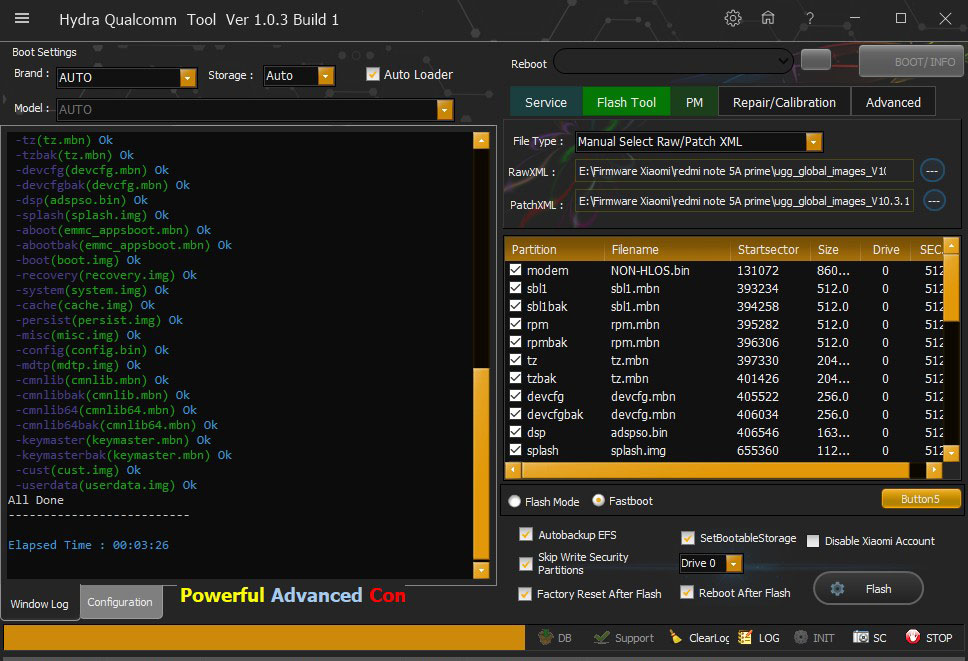968x661 pixels.
Task: Click the DB icon in status bar
Action: 547,637
